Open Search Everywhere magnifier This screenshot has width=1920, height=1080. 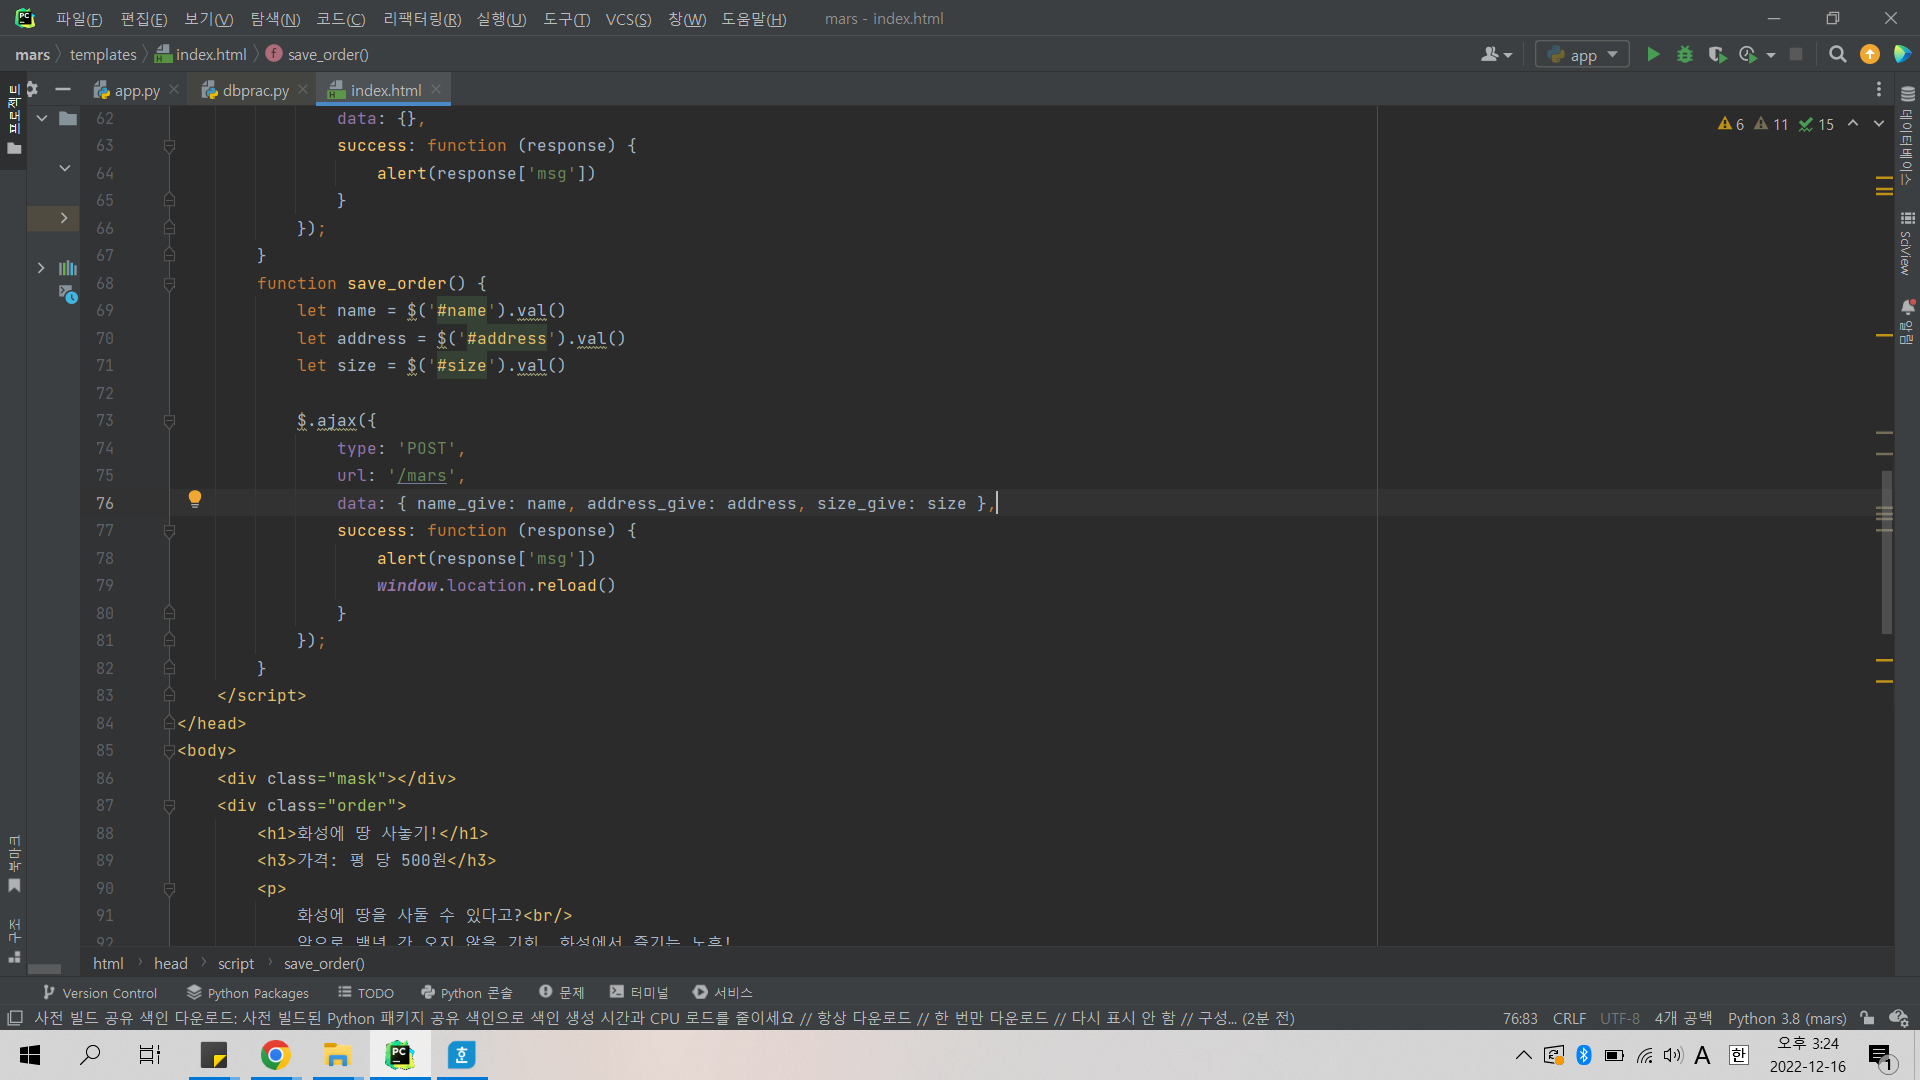1837,55
